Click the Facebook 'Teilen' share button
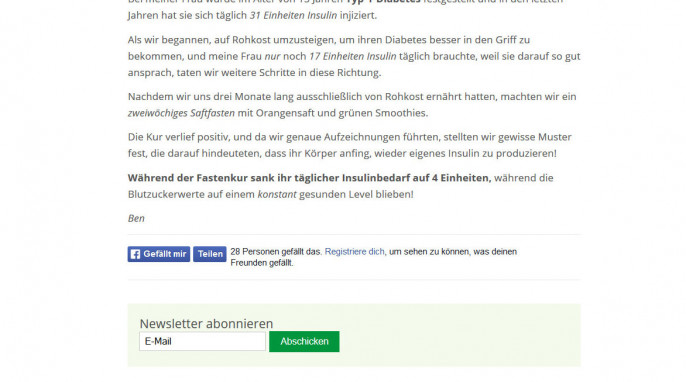Viewport: 686px width, 382px height. tap(210, 254)
